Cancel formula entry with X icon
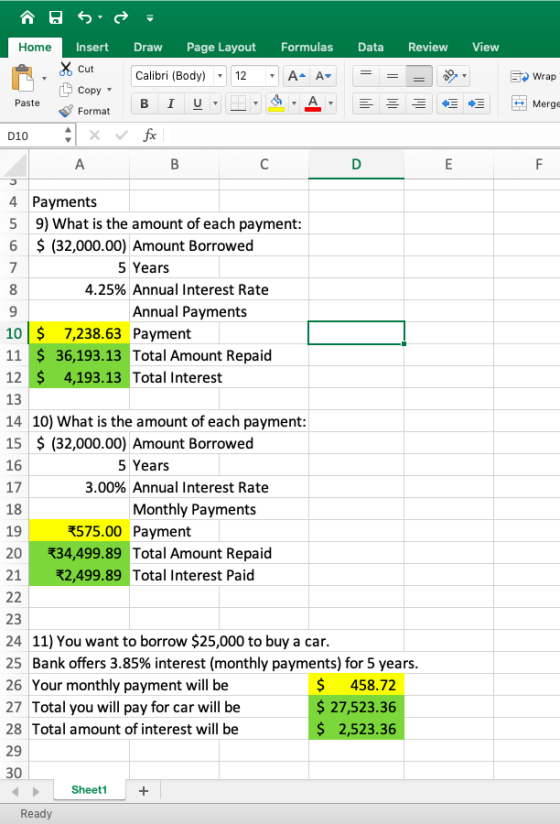 (95, 136)
